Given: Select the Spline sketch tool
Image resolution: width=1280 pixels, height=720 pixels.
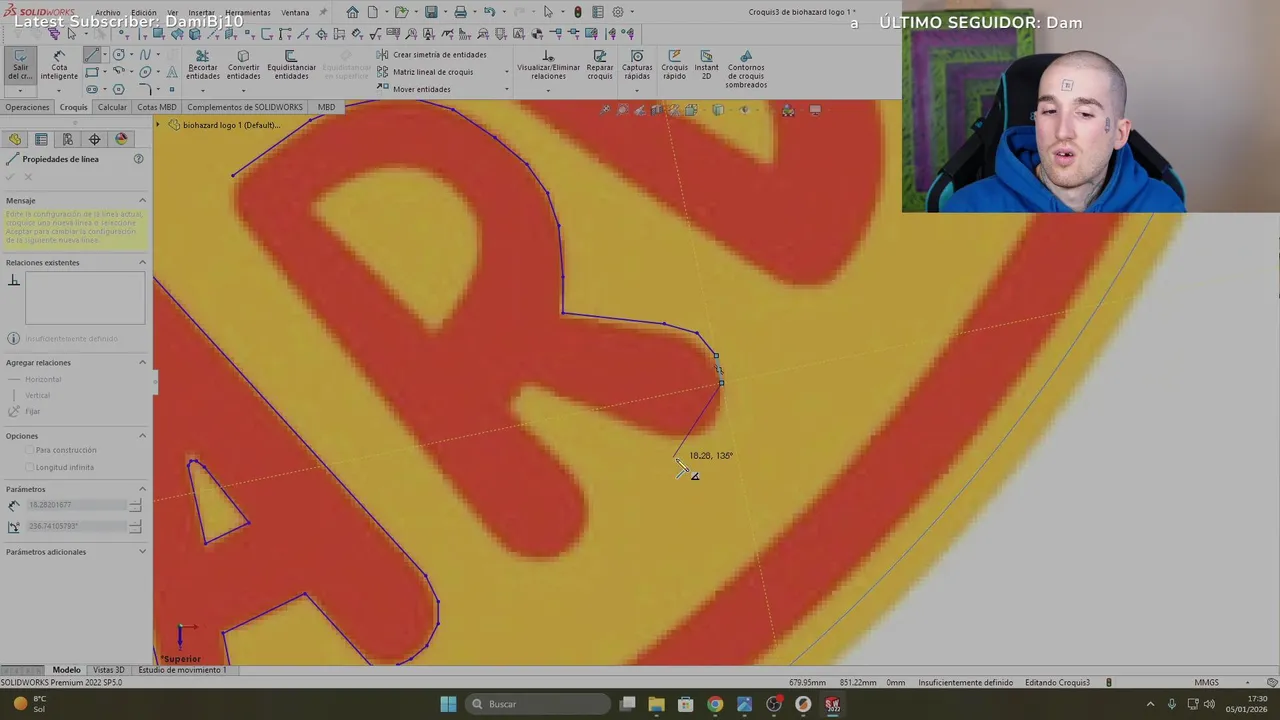Looking at the screenshot, I should click(x=145, y=55).
